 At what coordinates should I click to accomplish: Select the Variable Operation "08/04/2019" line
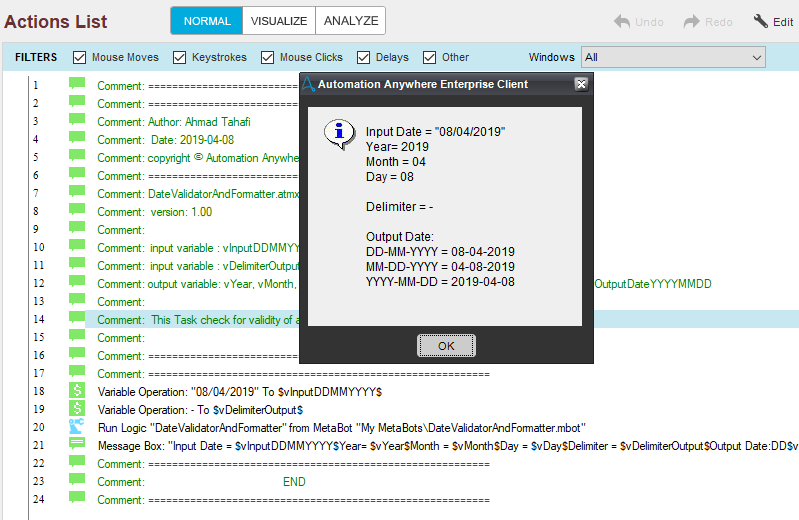239,392
